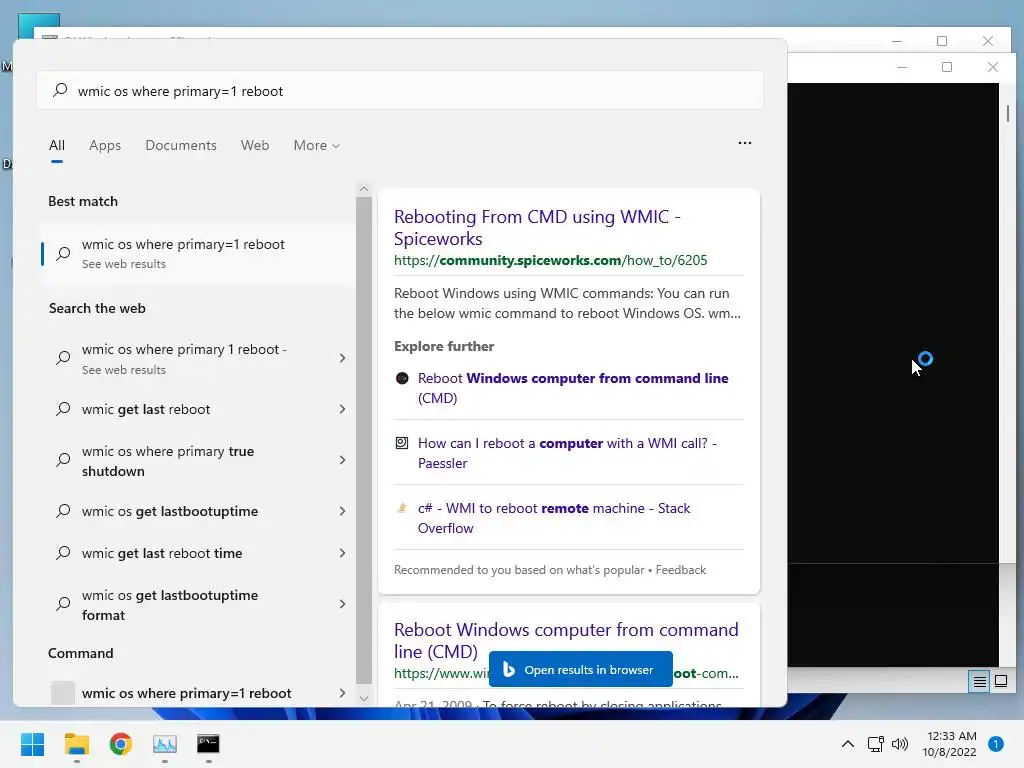The height and width of the screenshot is (768, 1024).
Task: Launch Google Chrome from the taskbar
Action: (121, 744)
